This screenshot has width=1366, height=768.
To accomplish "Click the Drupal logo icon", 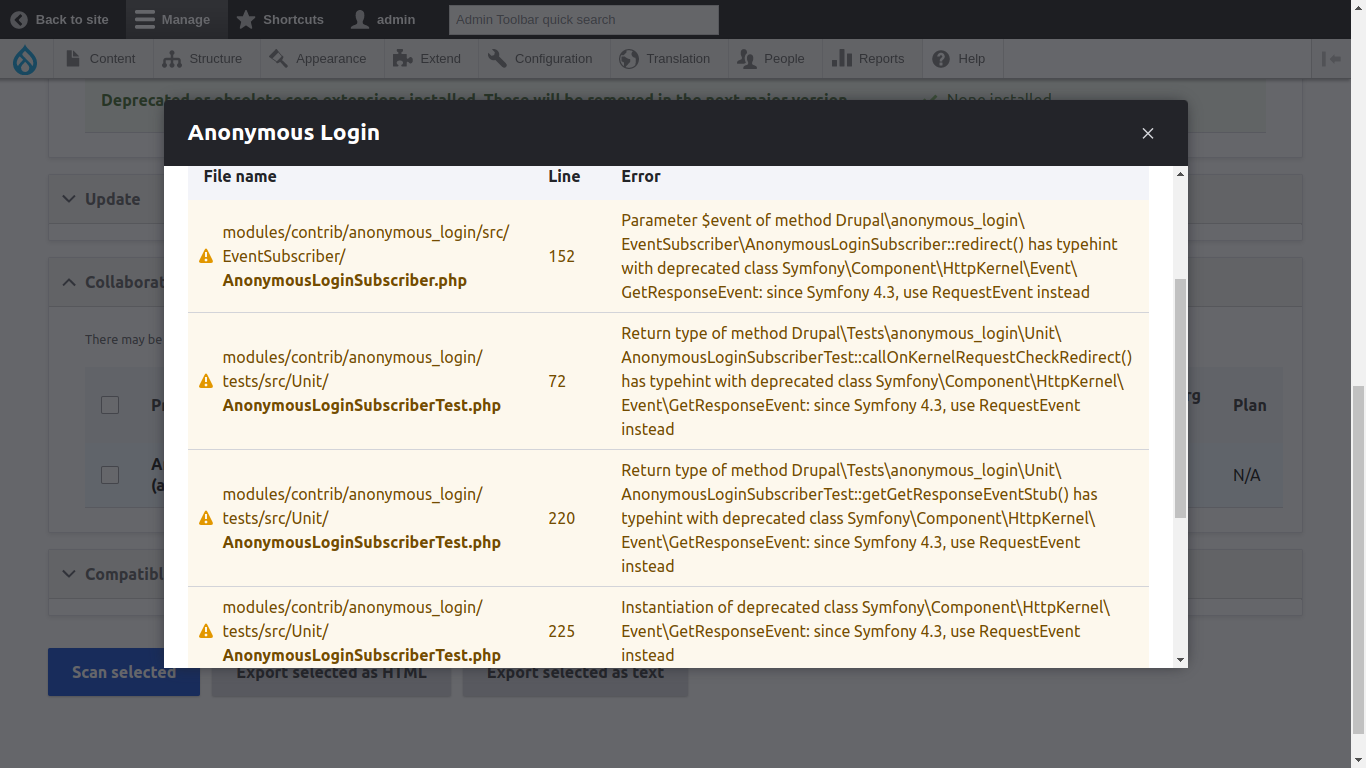I will point(25,60).
